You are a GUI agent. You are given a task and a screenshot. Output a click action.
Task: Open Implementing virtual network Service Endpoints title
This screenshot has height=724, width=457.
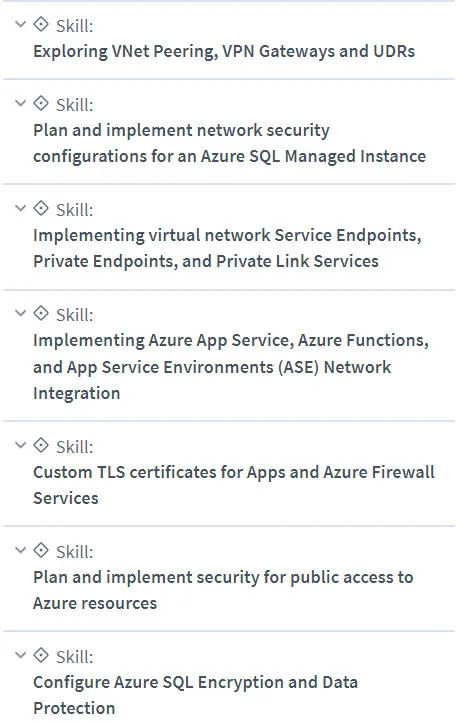pos(227,248)
